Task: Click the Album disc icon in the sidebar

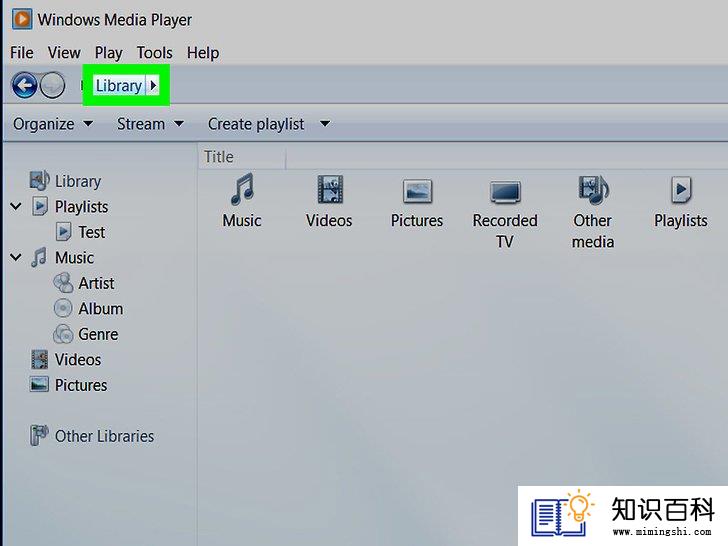Action: [x=63, y=308]
